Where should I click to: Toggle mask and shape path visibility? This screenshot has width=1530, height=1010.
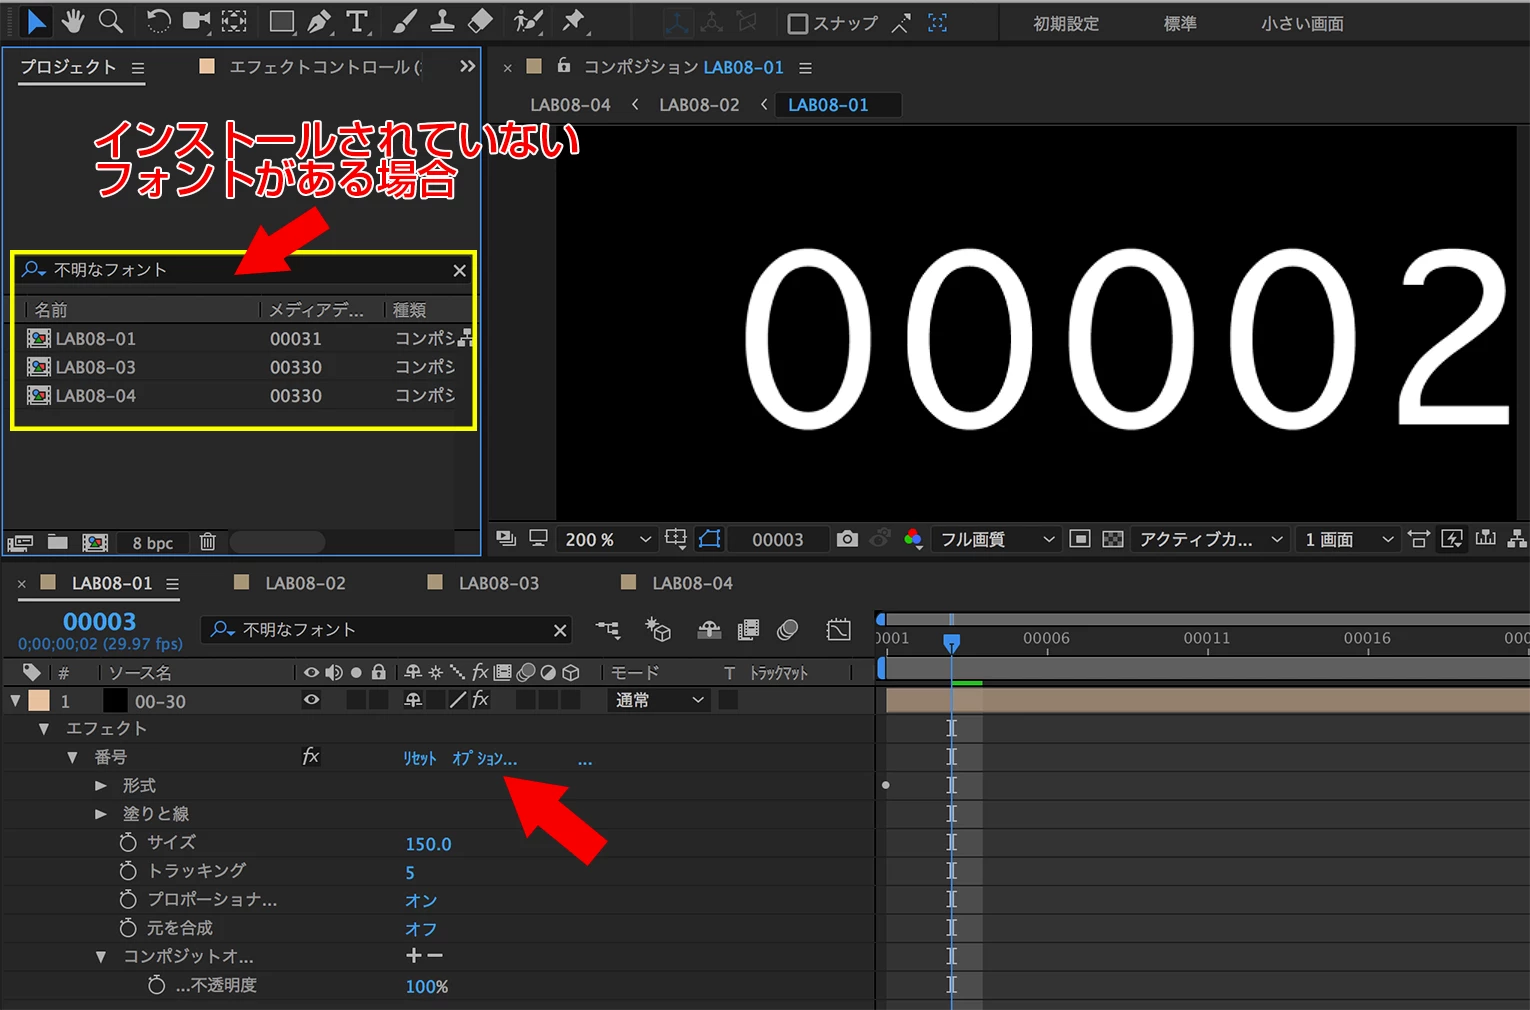(x=709, y=539)
